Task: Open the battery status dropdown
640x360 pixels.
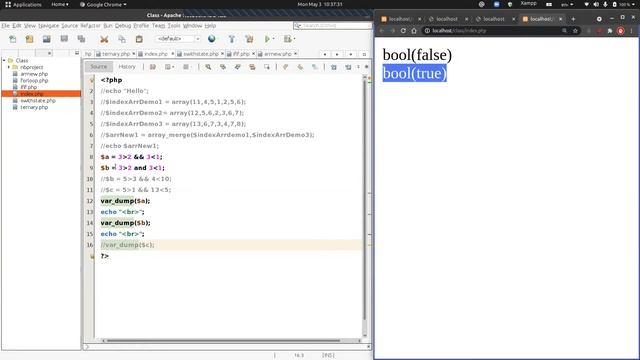Action: click(x=622, y=4)
